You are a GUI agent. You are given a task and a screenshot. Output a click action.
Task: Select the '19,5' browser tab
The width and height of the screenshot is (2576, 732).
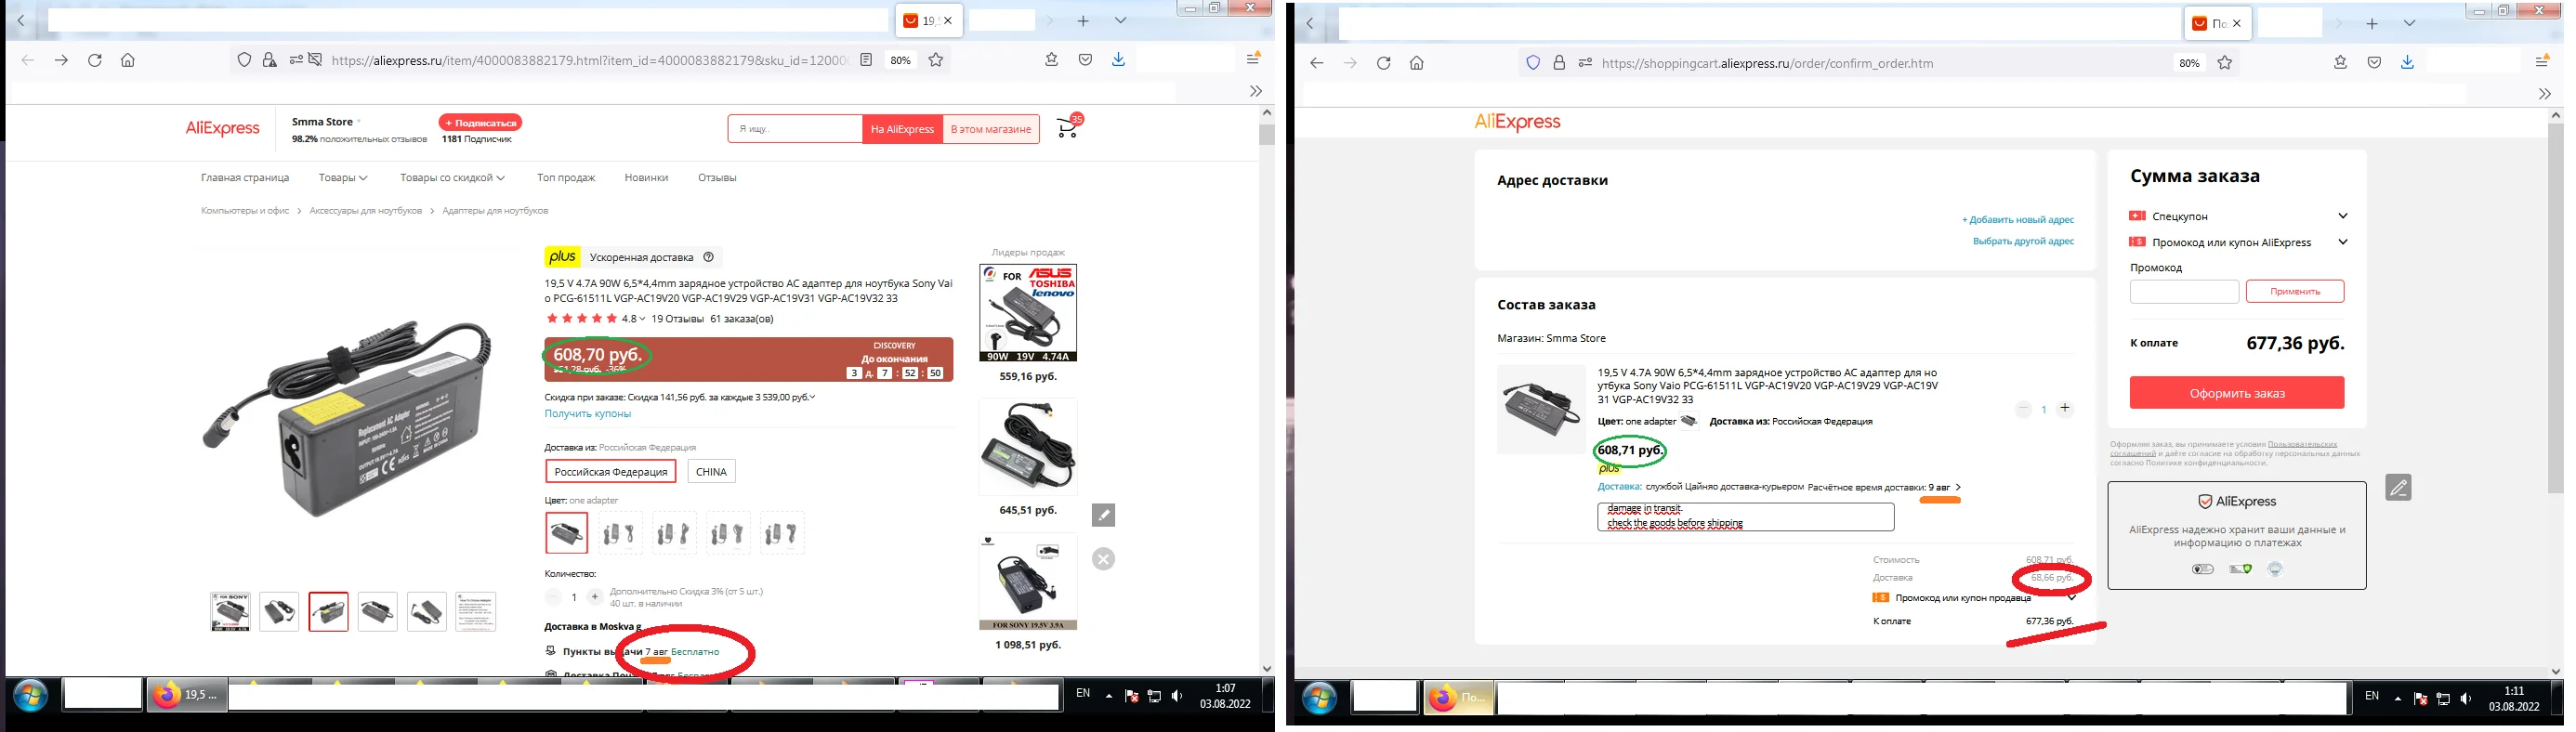pyautogui.click(x=921, y=21)
